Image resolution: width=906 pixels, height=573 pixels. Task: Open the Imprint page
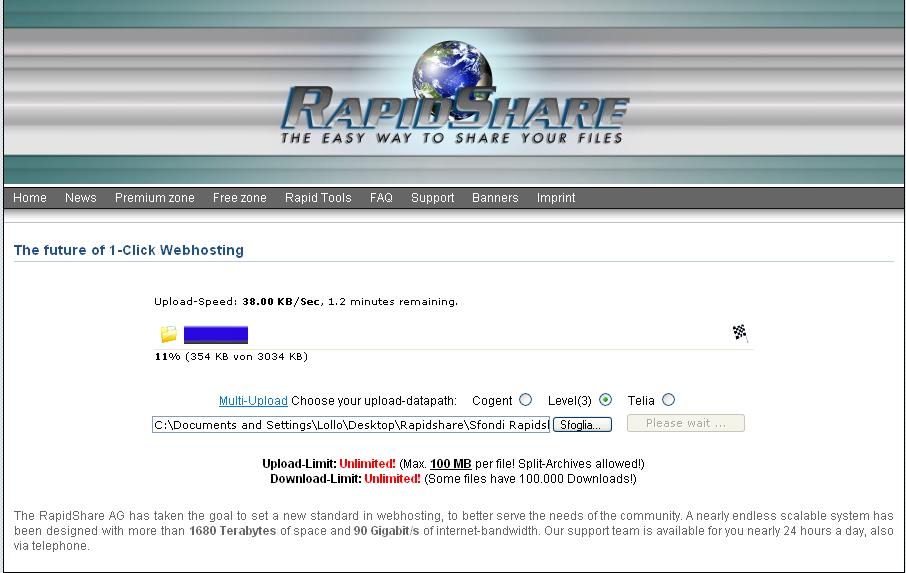point(556,198)
